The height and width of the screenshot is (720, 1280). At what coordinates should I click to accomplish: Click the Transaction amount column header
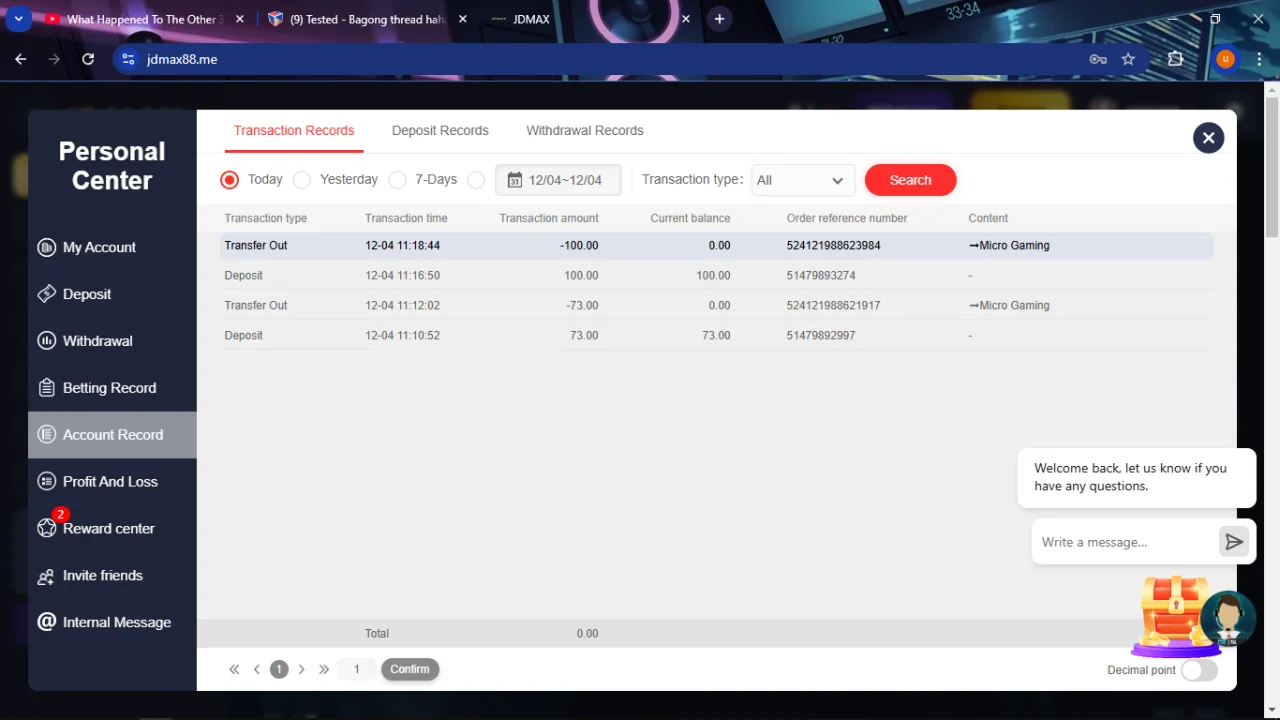point(549,218)
